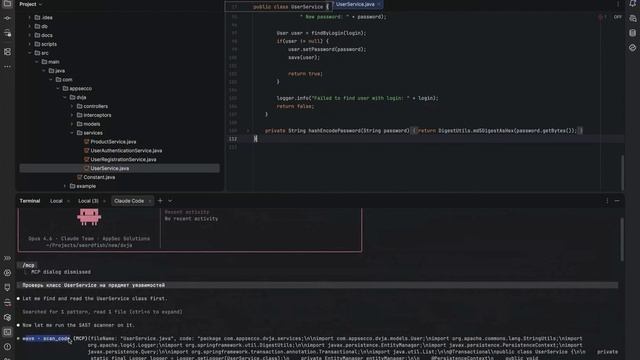
Task: Expand the interceptors folder
Action: [72, 115]
